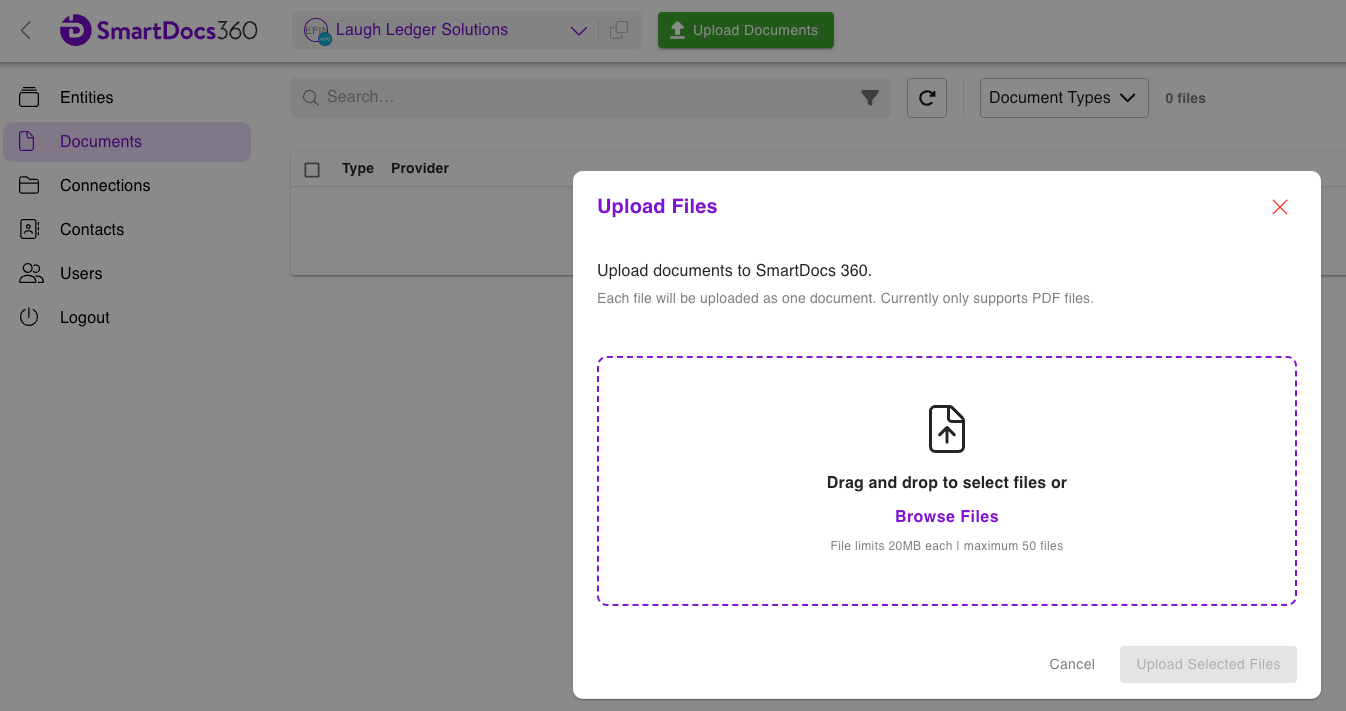Cancel the Upload Files dialog

tap(1071, 664)
